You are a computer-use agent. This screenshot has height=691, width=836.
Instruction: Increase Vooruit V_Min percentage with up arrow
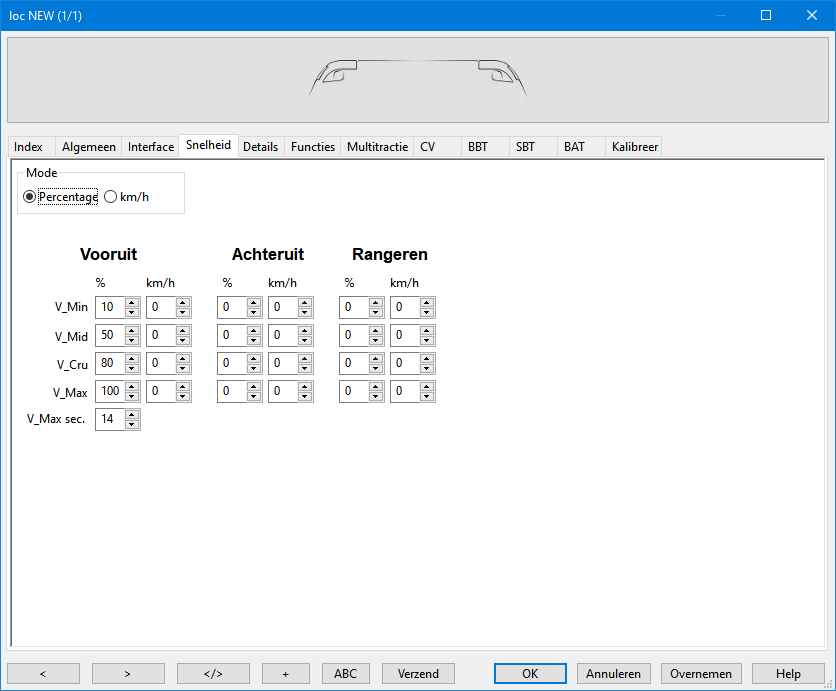pyautogui.click(x=132, y=303)
